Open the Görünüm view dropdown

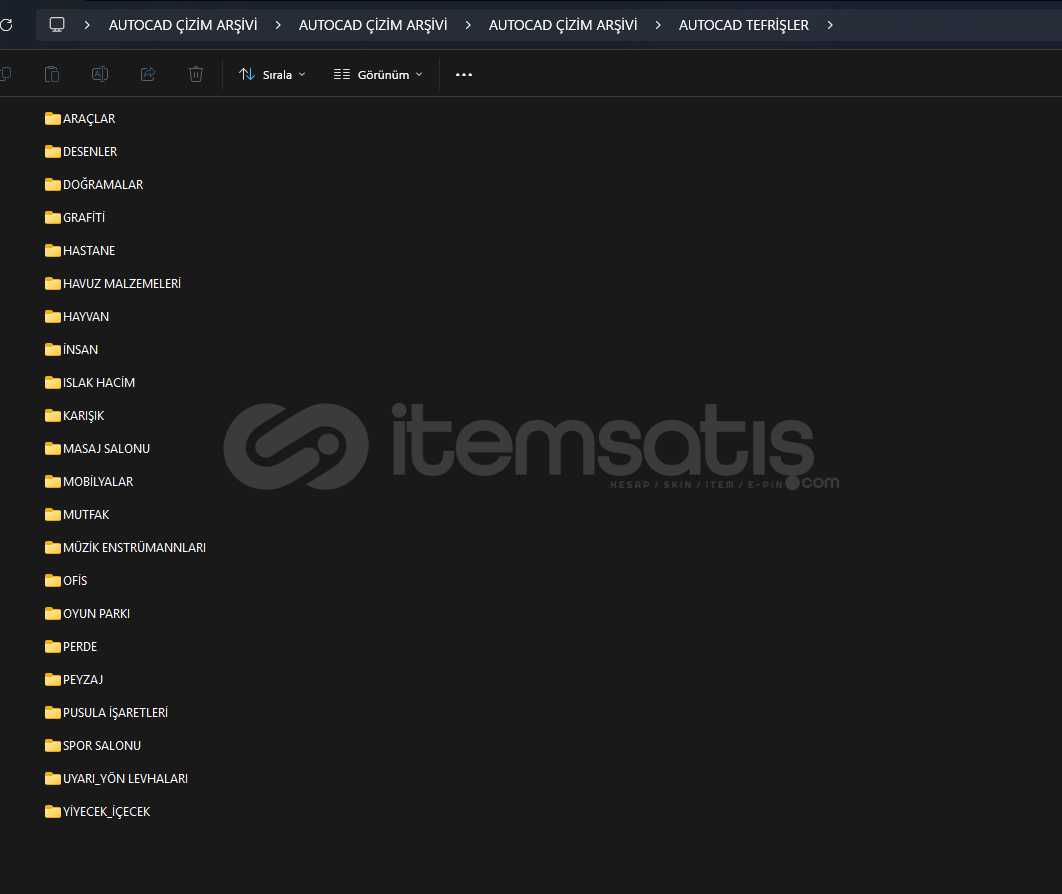pyautogui.click(x=378, y=74)
